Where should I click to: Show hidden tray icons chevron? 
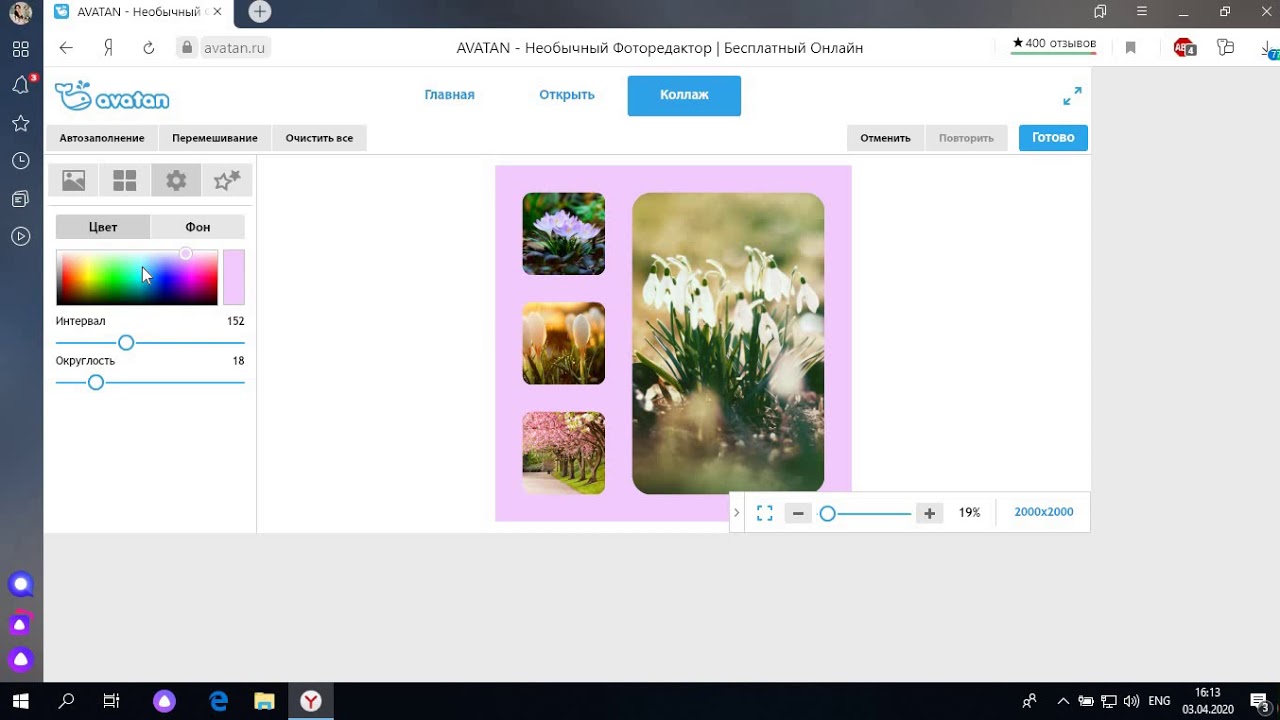click(x=1063, y=701)
